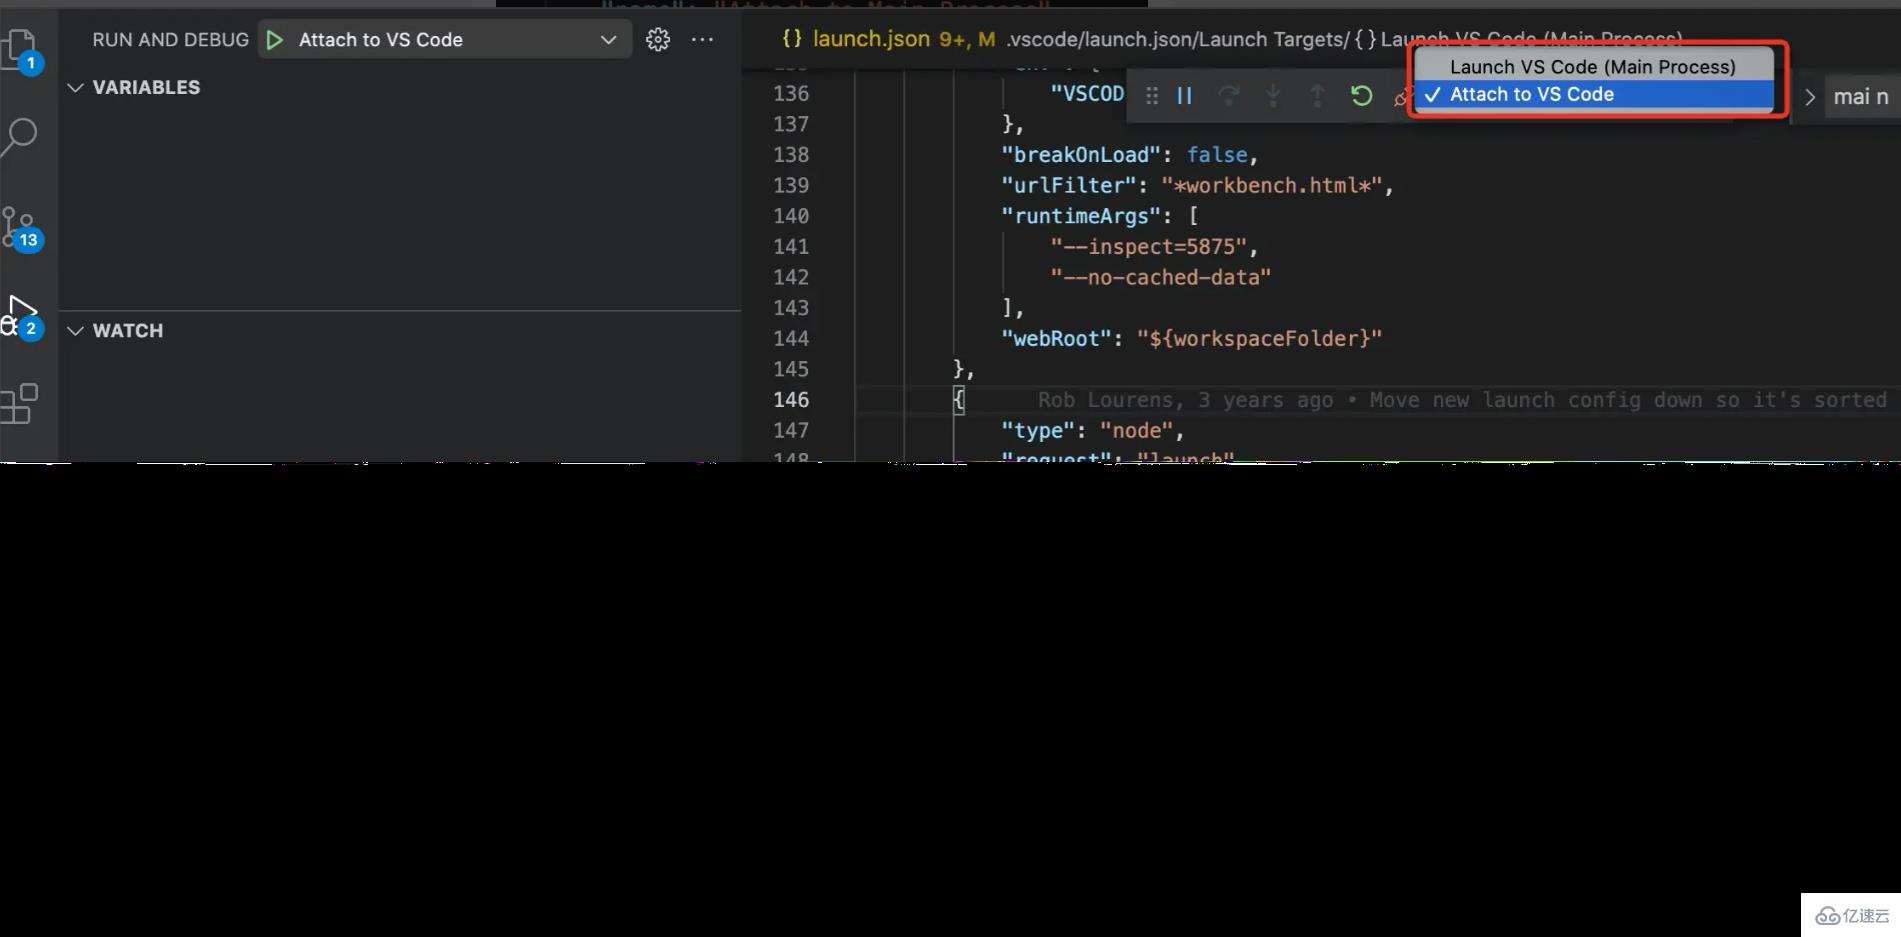This screenshot has width=1901, height=937.
Task: Open launch.json via the gear icon
Action: pos(658,40)
